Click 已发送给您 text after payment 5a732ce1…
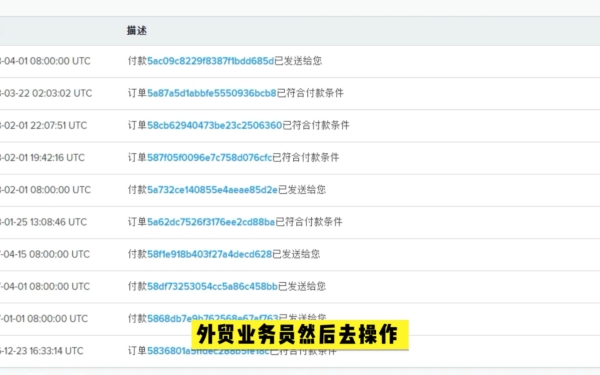 302,189
